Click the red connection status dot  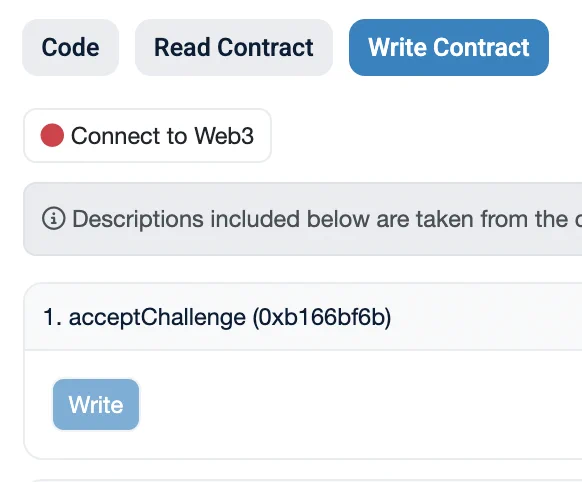52,135
